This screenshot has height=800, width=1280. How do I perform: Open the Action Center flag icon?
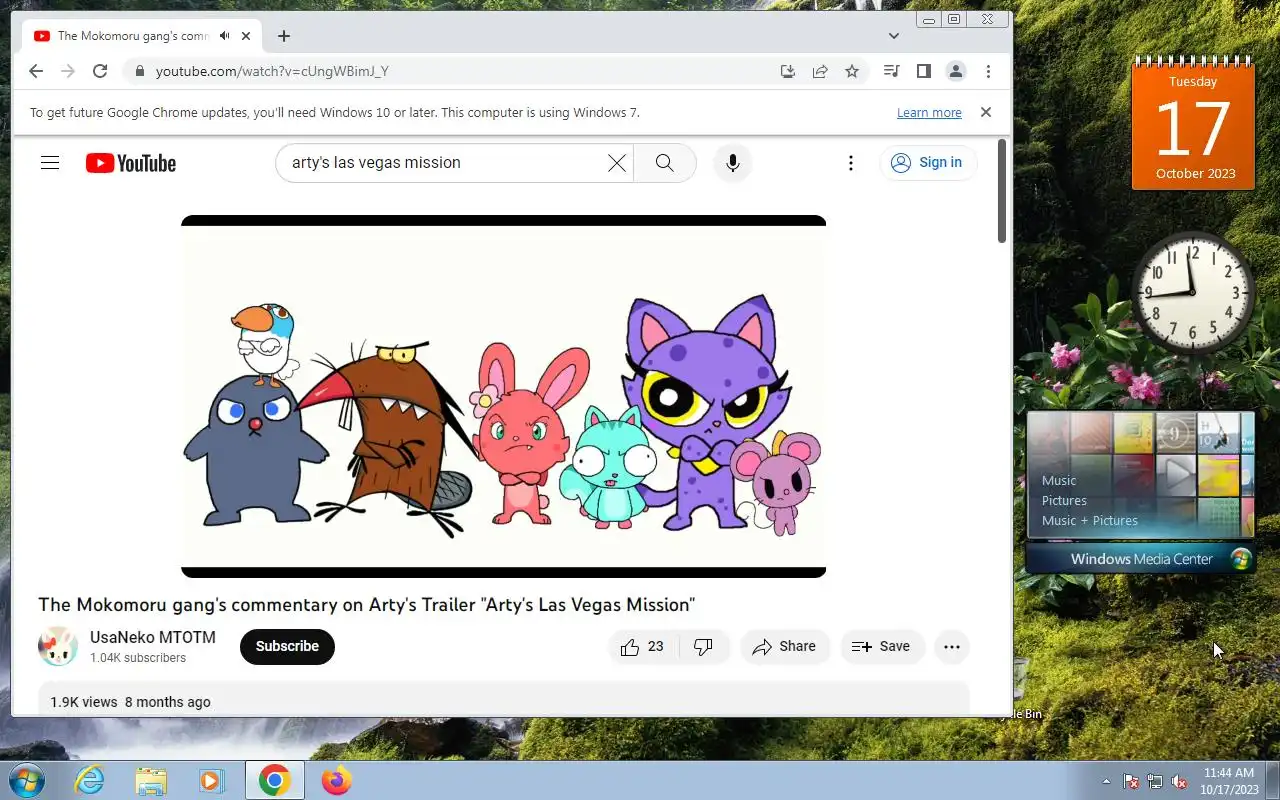1131,781
